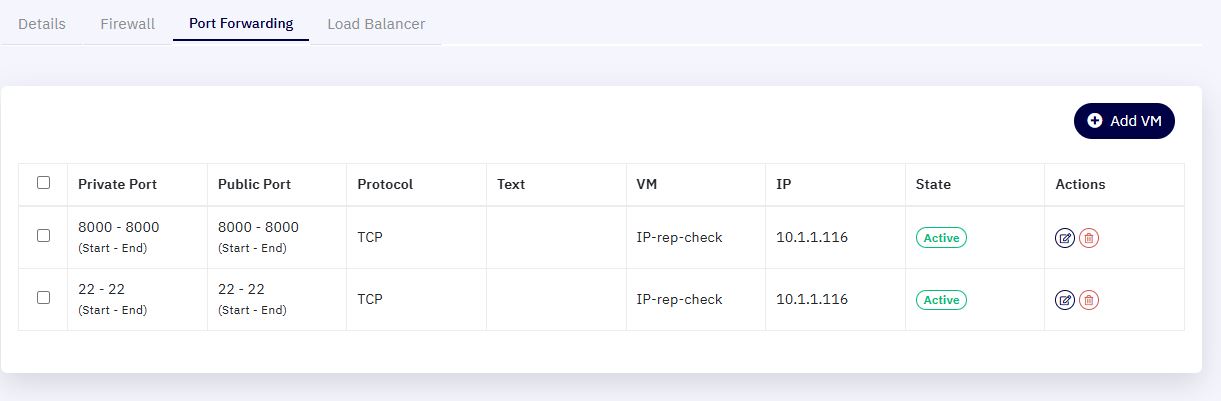The image size is (1221, 401).
Task: Click the Add VM button
Action: tap(1124, 120)
